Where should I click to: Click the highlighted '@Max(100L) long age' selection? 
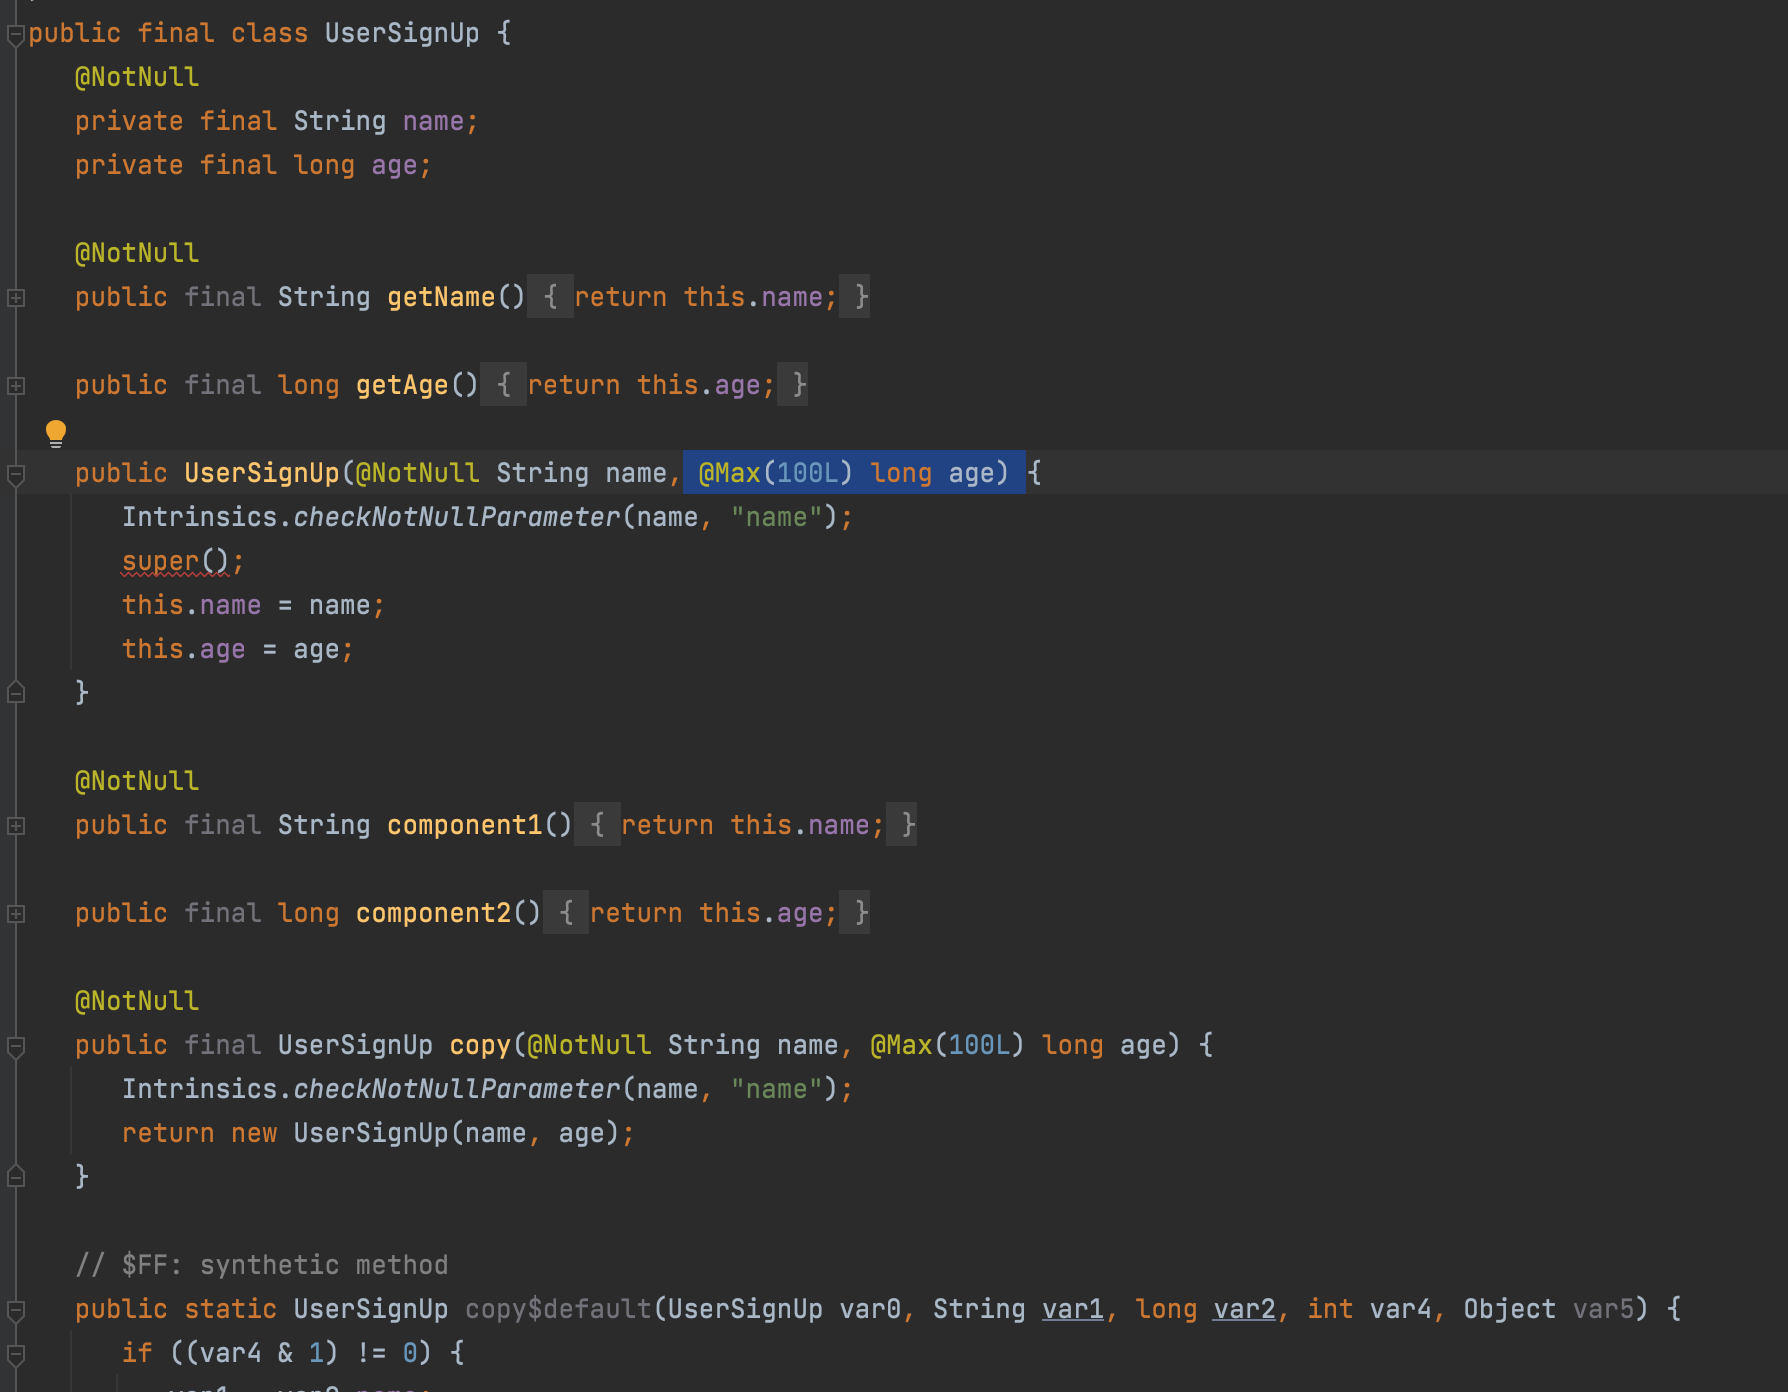click(854, 473)
